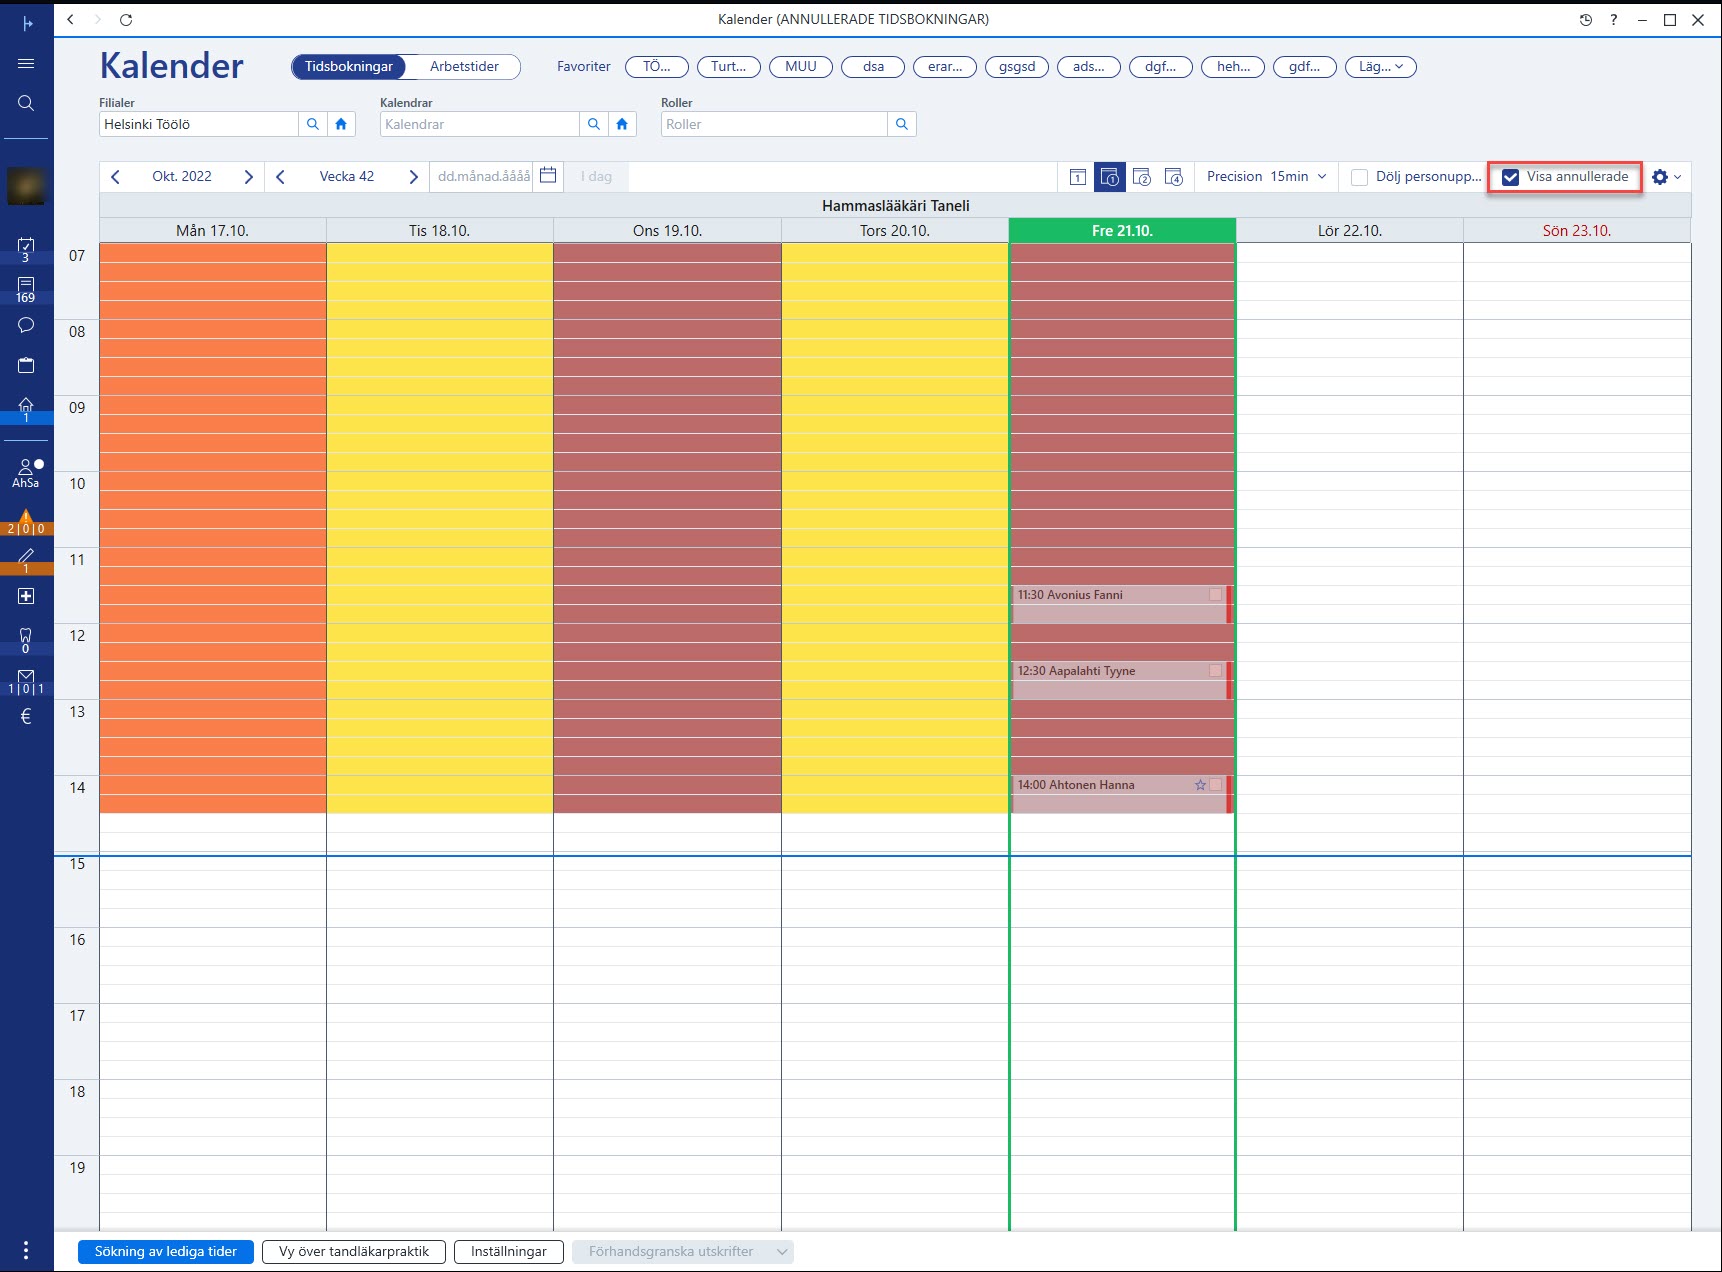This screenshot has width=1722, height=1272.
Task: Click the sidebar search magnifier icon
Action: 26,103
